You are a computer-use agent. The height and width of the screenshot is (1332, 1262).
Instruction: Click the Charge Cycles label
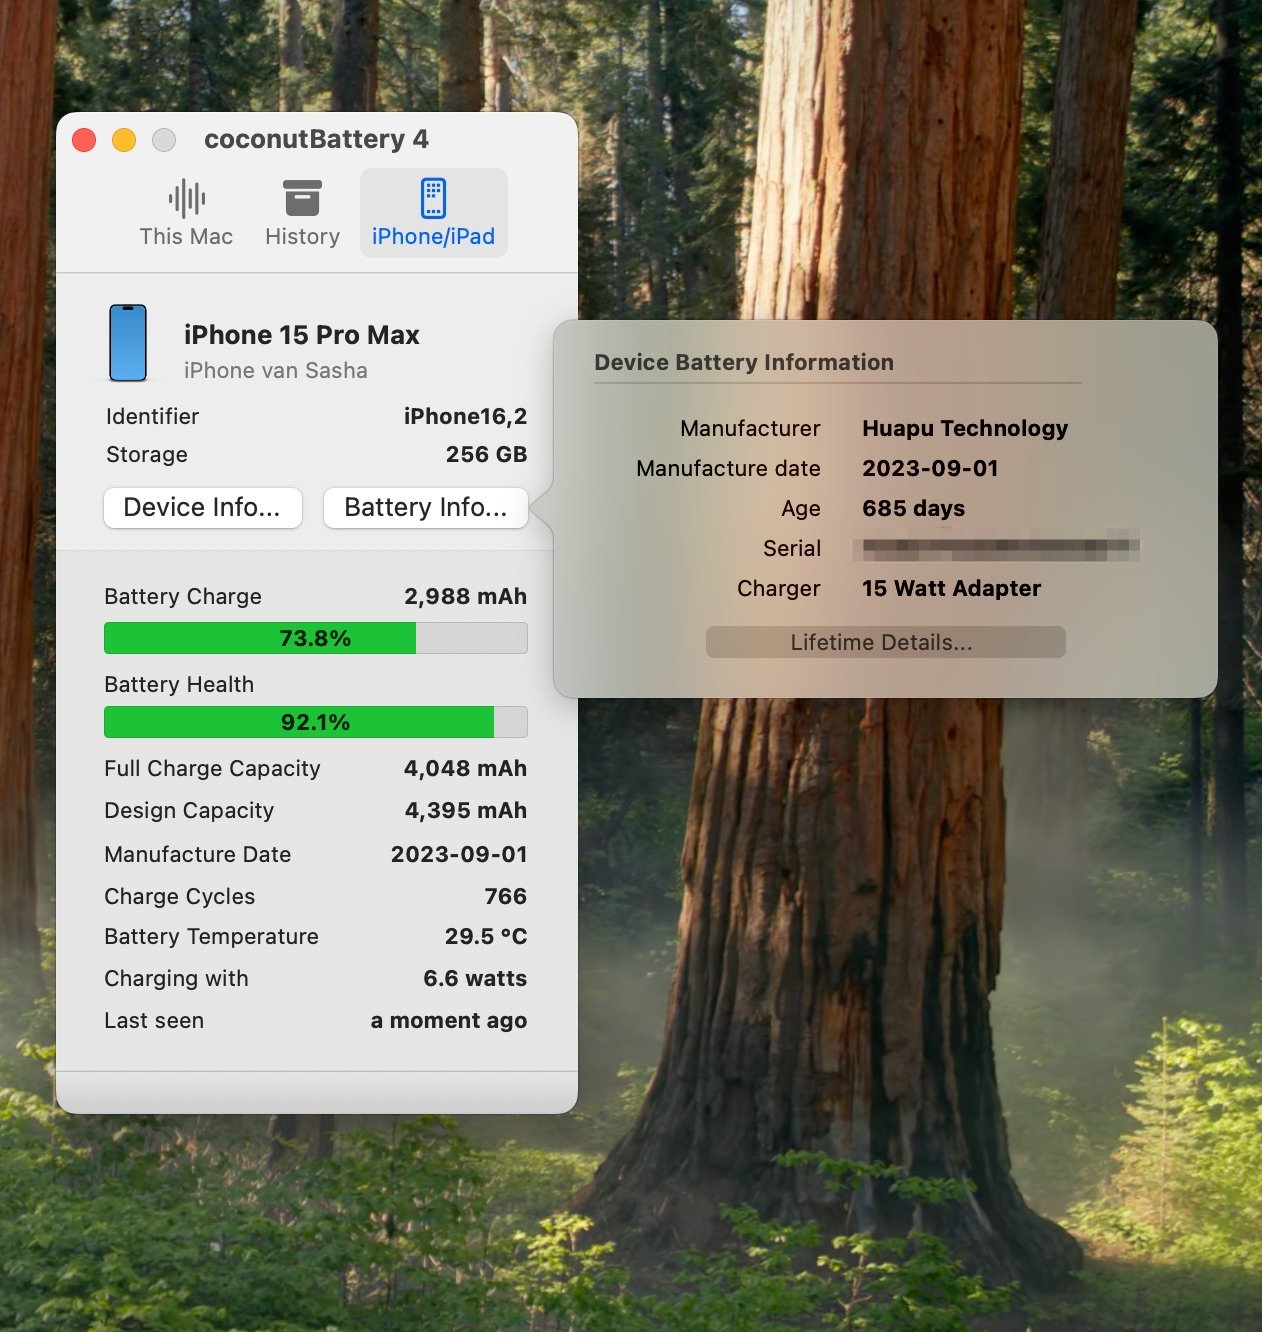pos(180,897)
